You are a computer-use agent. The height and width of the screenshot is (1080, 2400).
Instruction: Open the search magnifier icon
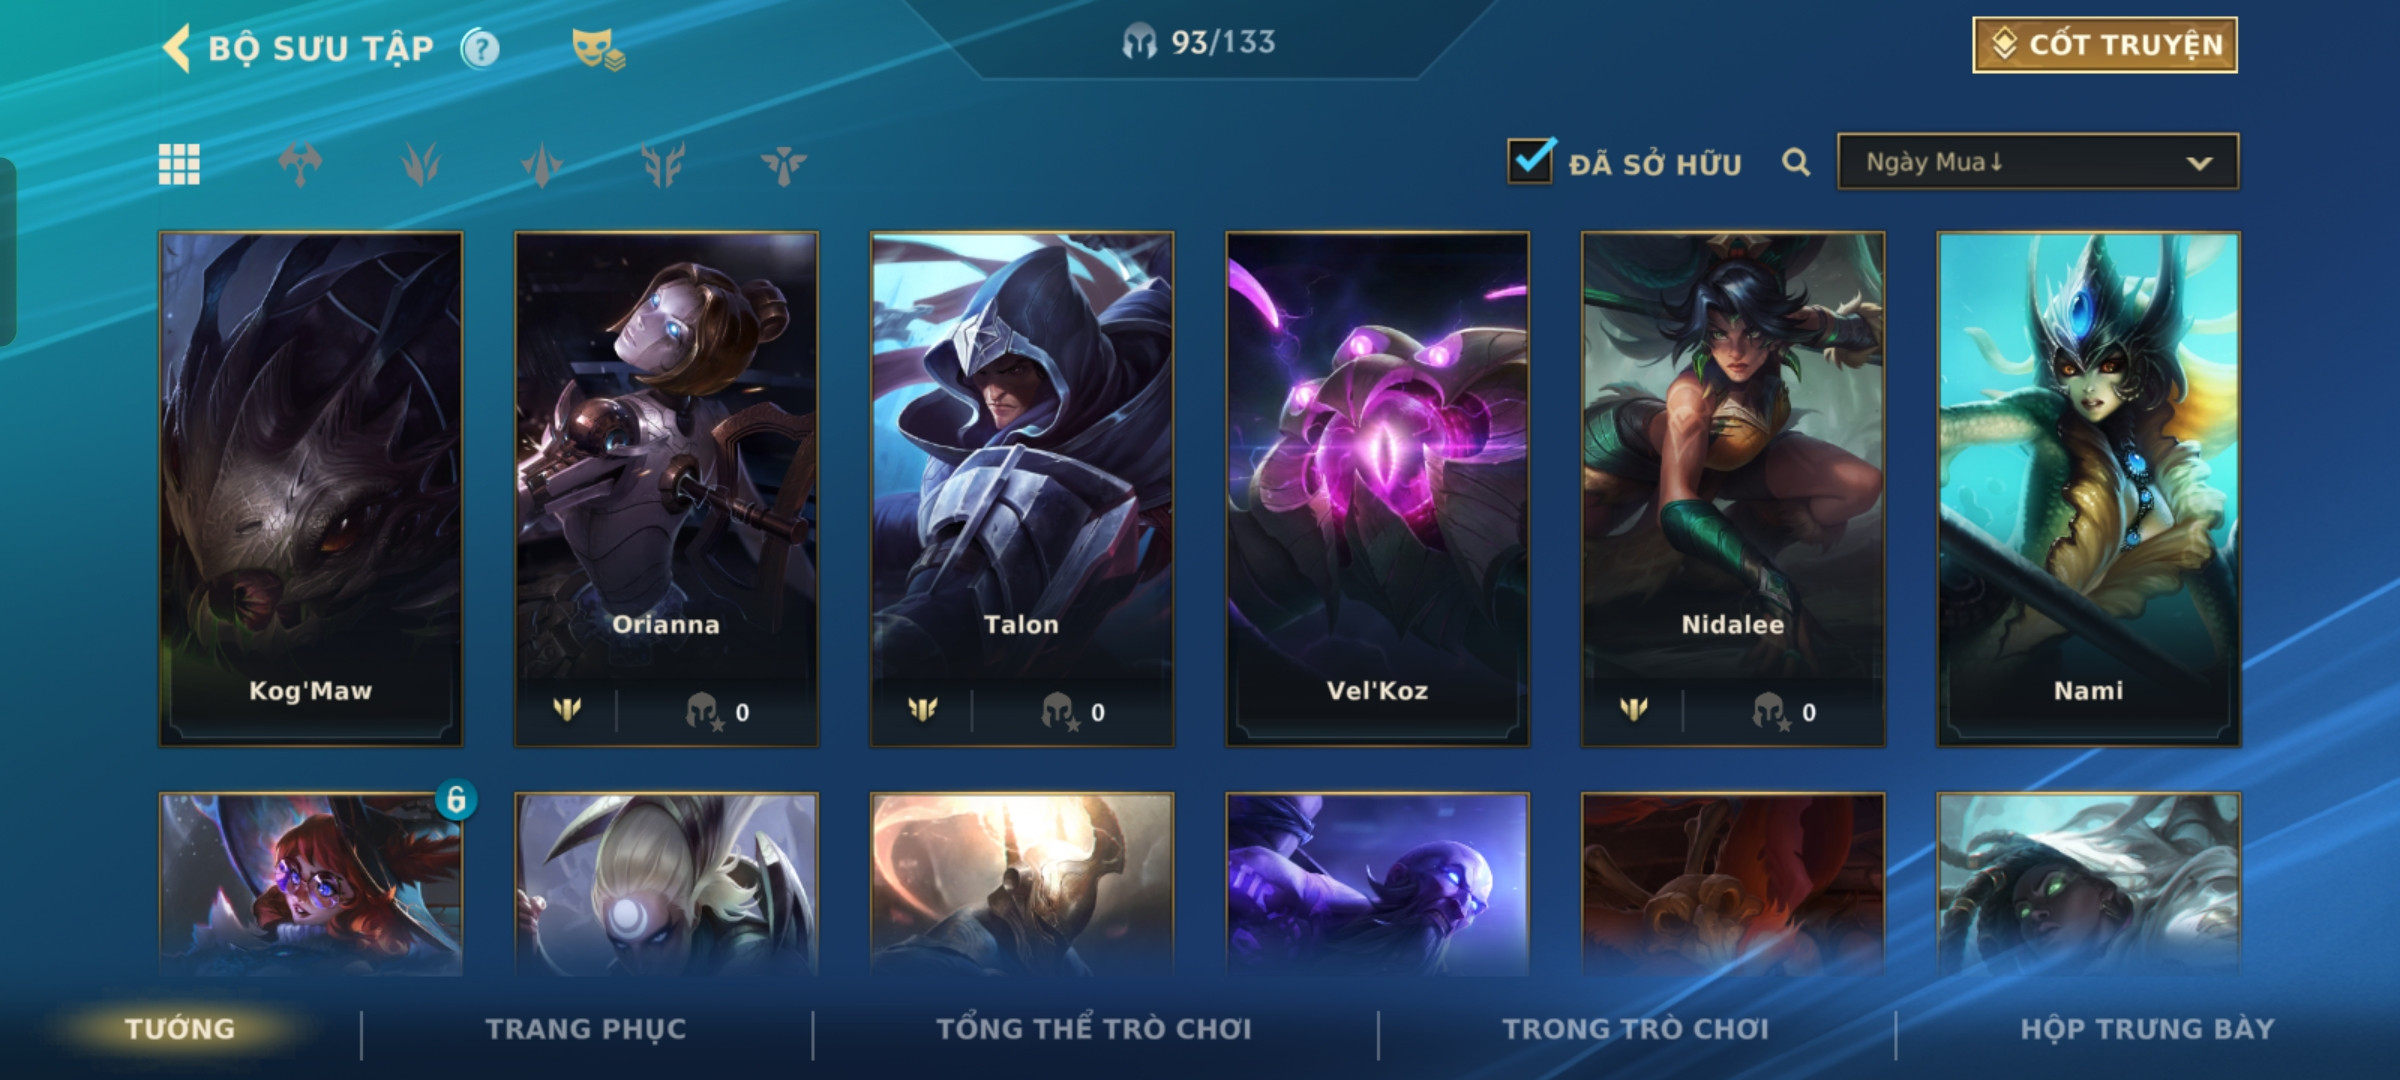pos(1796,162)
